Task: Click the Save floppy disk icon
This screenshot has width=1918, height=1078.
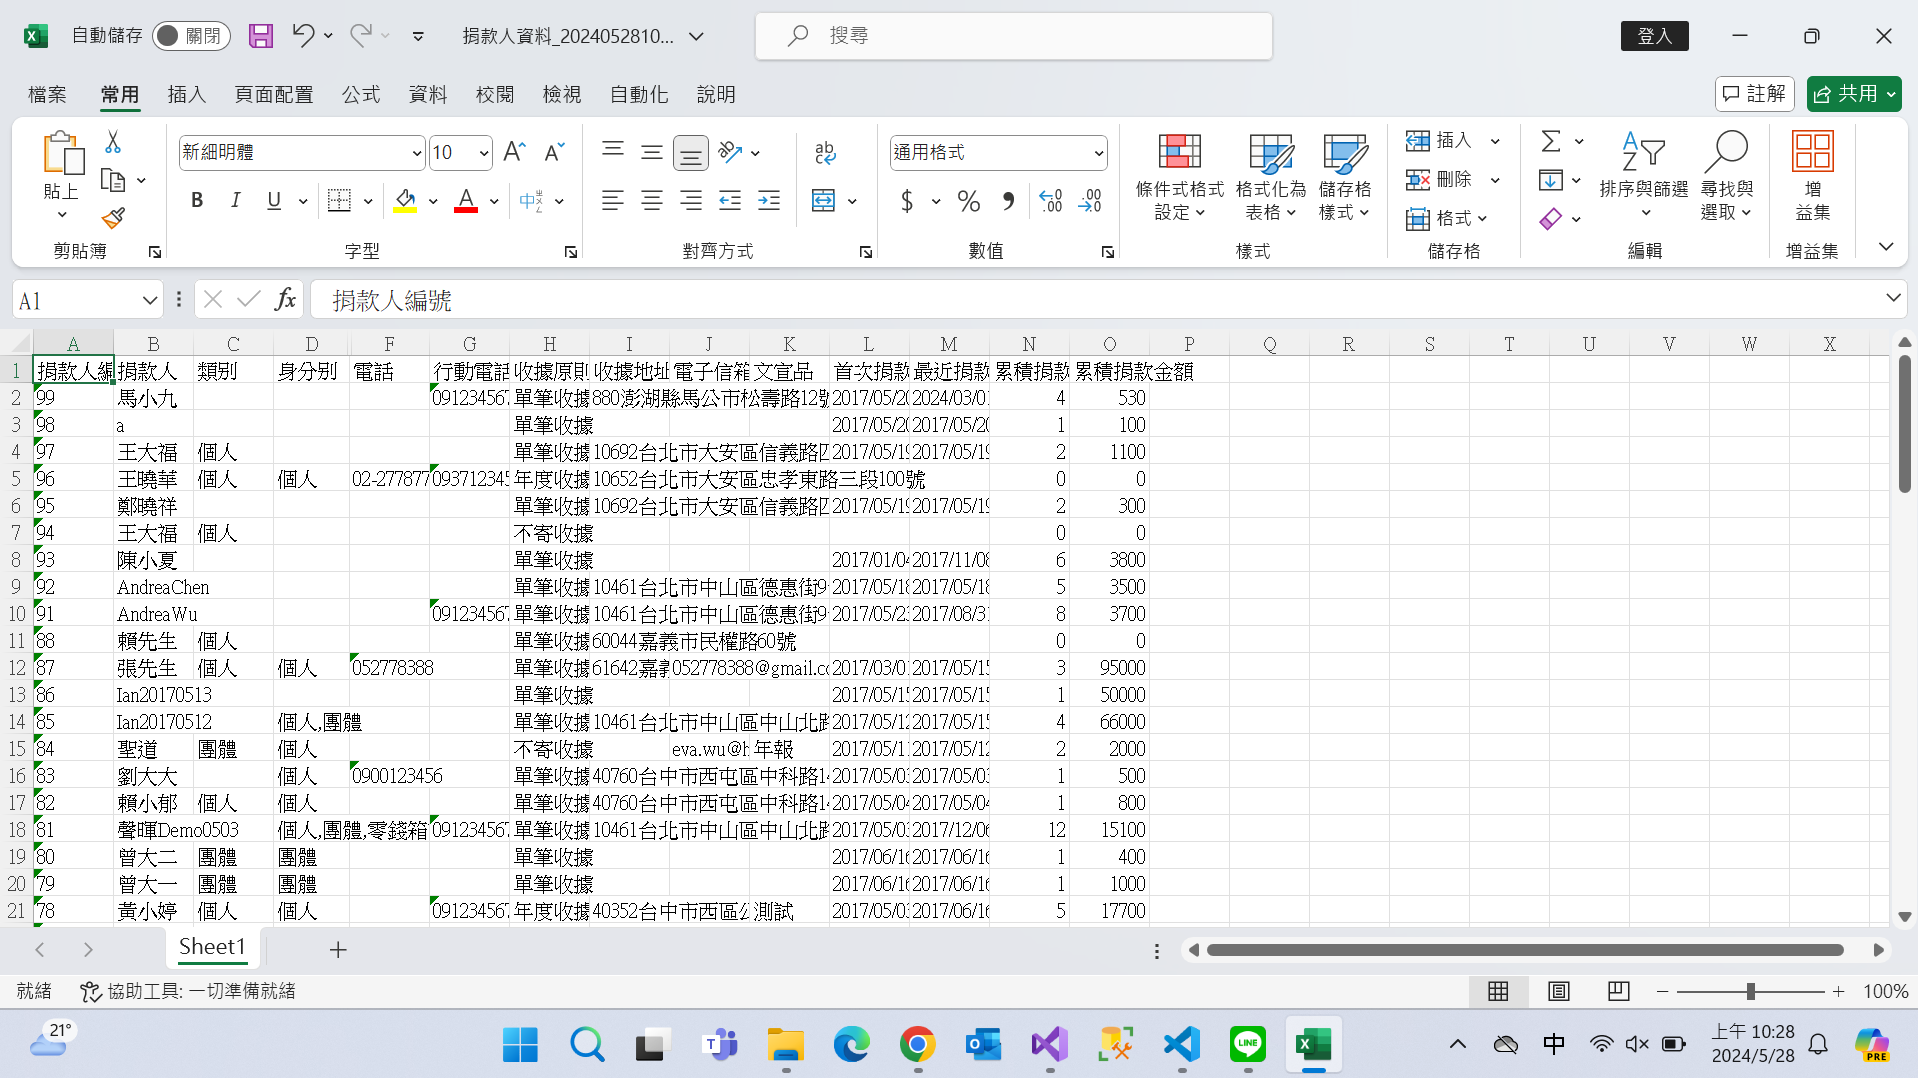Action: tap(261, 36)
